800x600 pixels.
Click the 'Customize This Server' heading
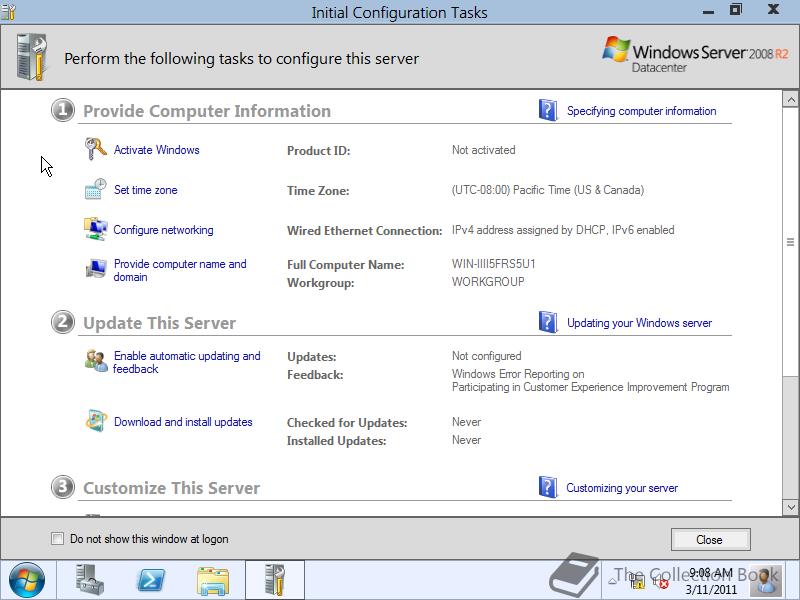pyautogui.click(x=171, y=488)
